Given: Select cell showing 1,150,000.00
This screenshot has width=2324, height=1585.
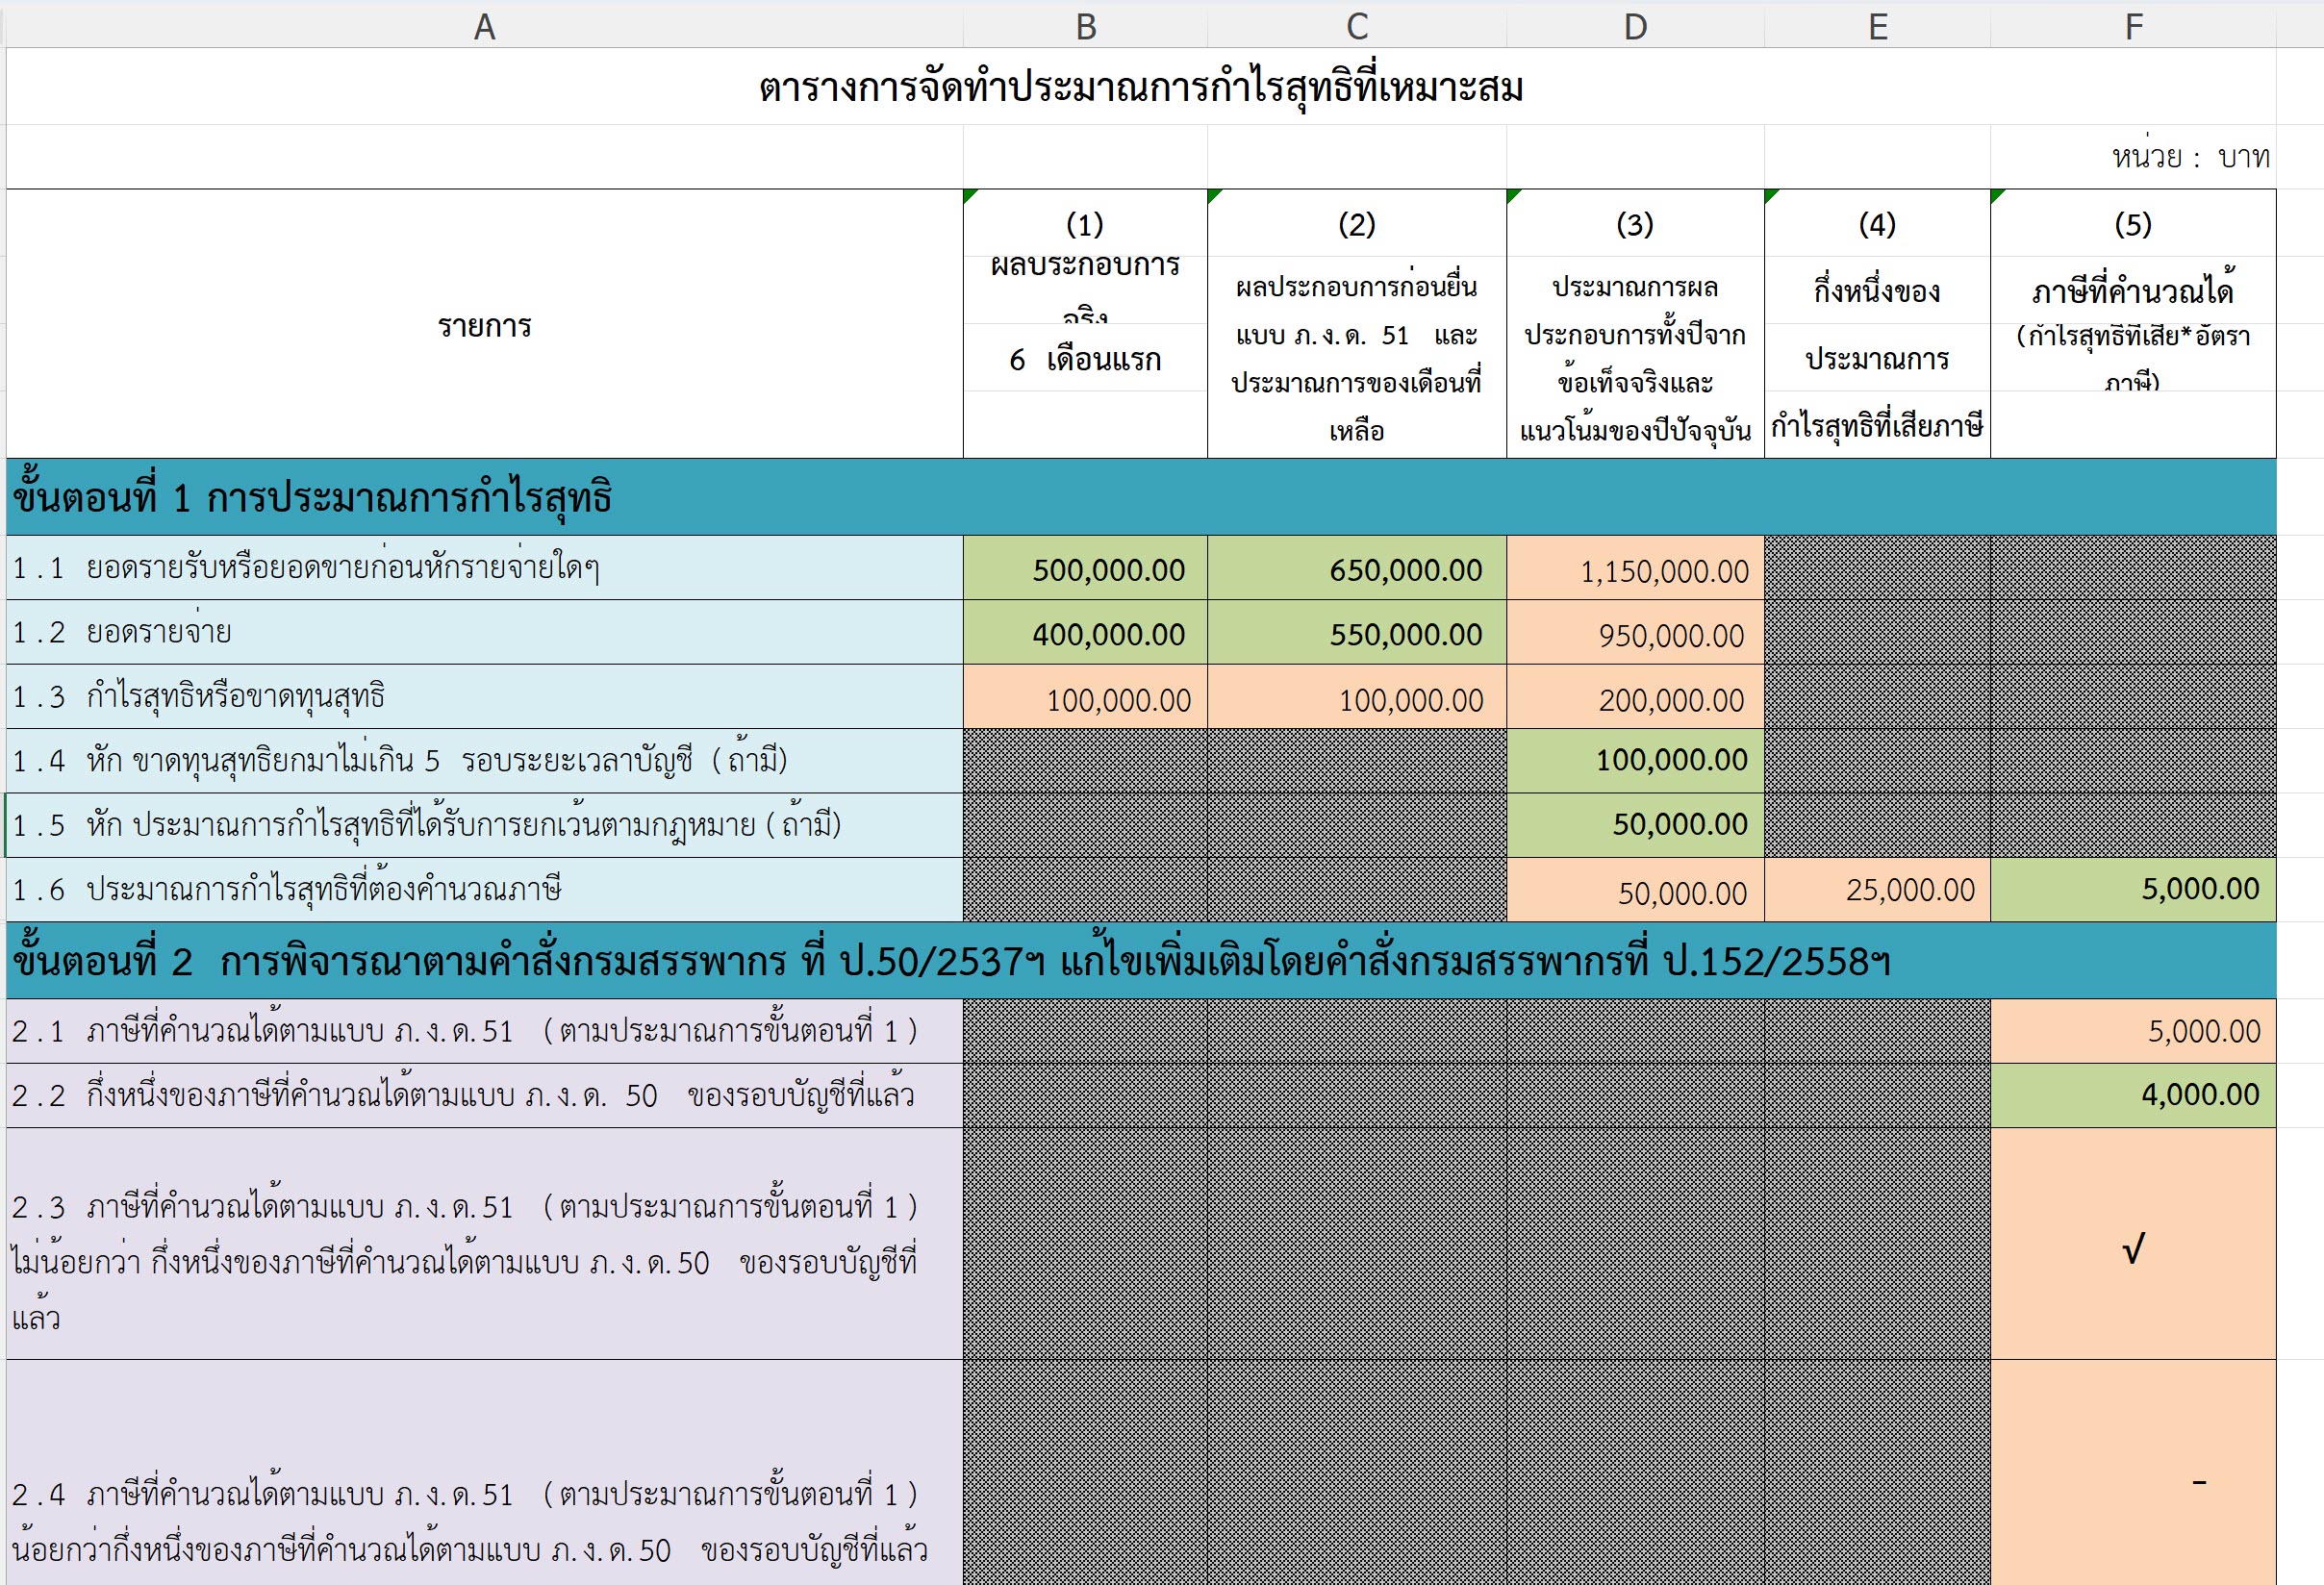Looking at the screenshot, I should pyautogui.click(x=1635, y=568).
